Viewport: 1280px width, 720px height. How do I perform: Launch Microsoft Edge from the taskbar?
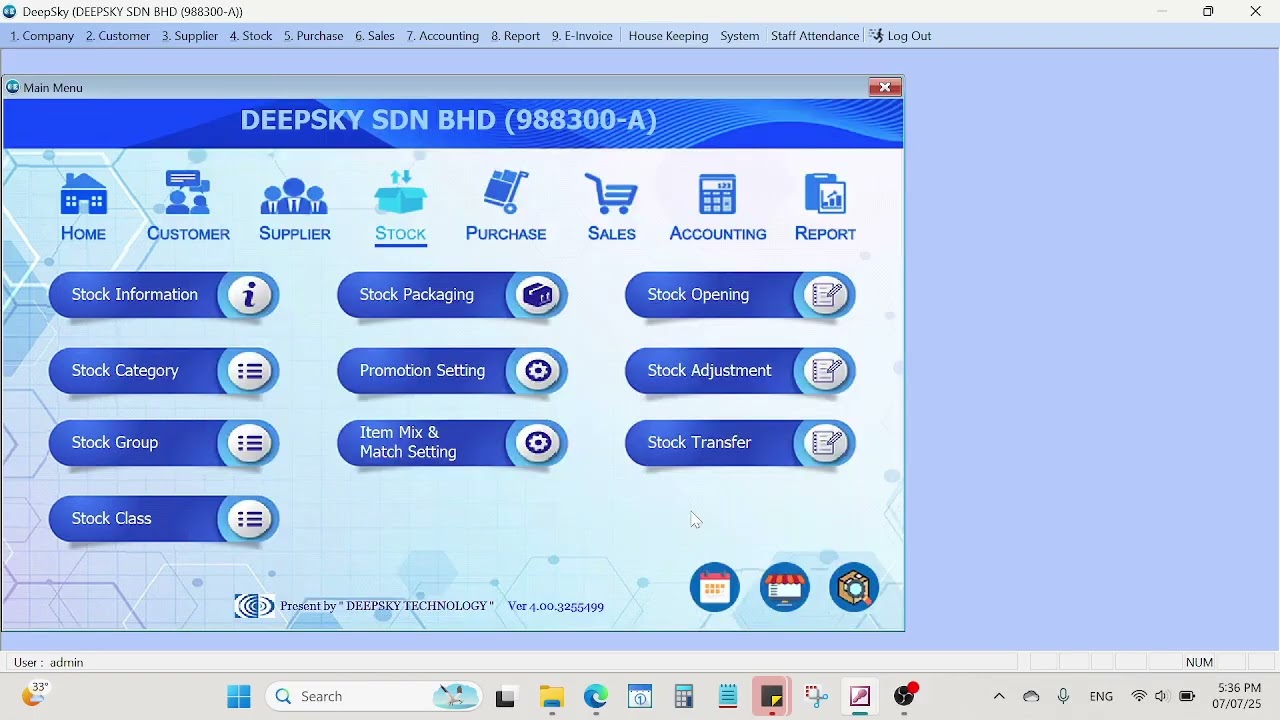coord(596,697)
